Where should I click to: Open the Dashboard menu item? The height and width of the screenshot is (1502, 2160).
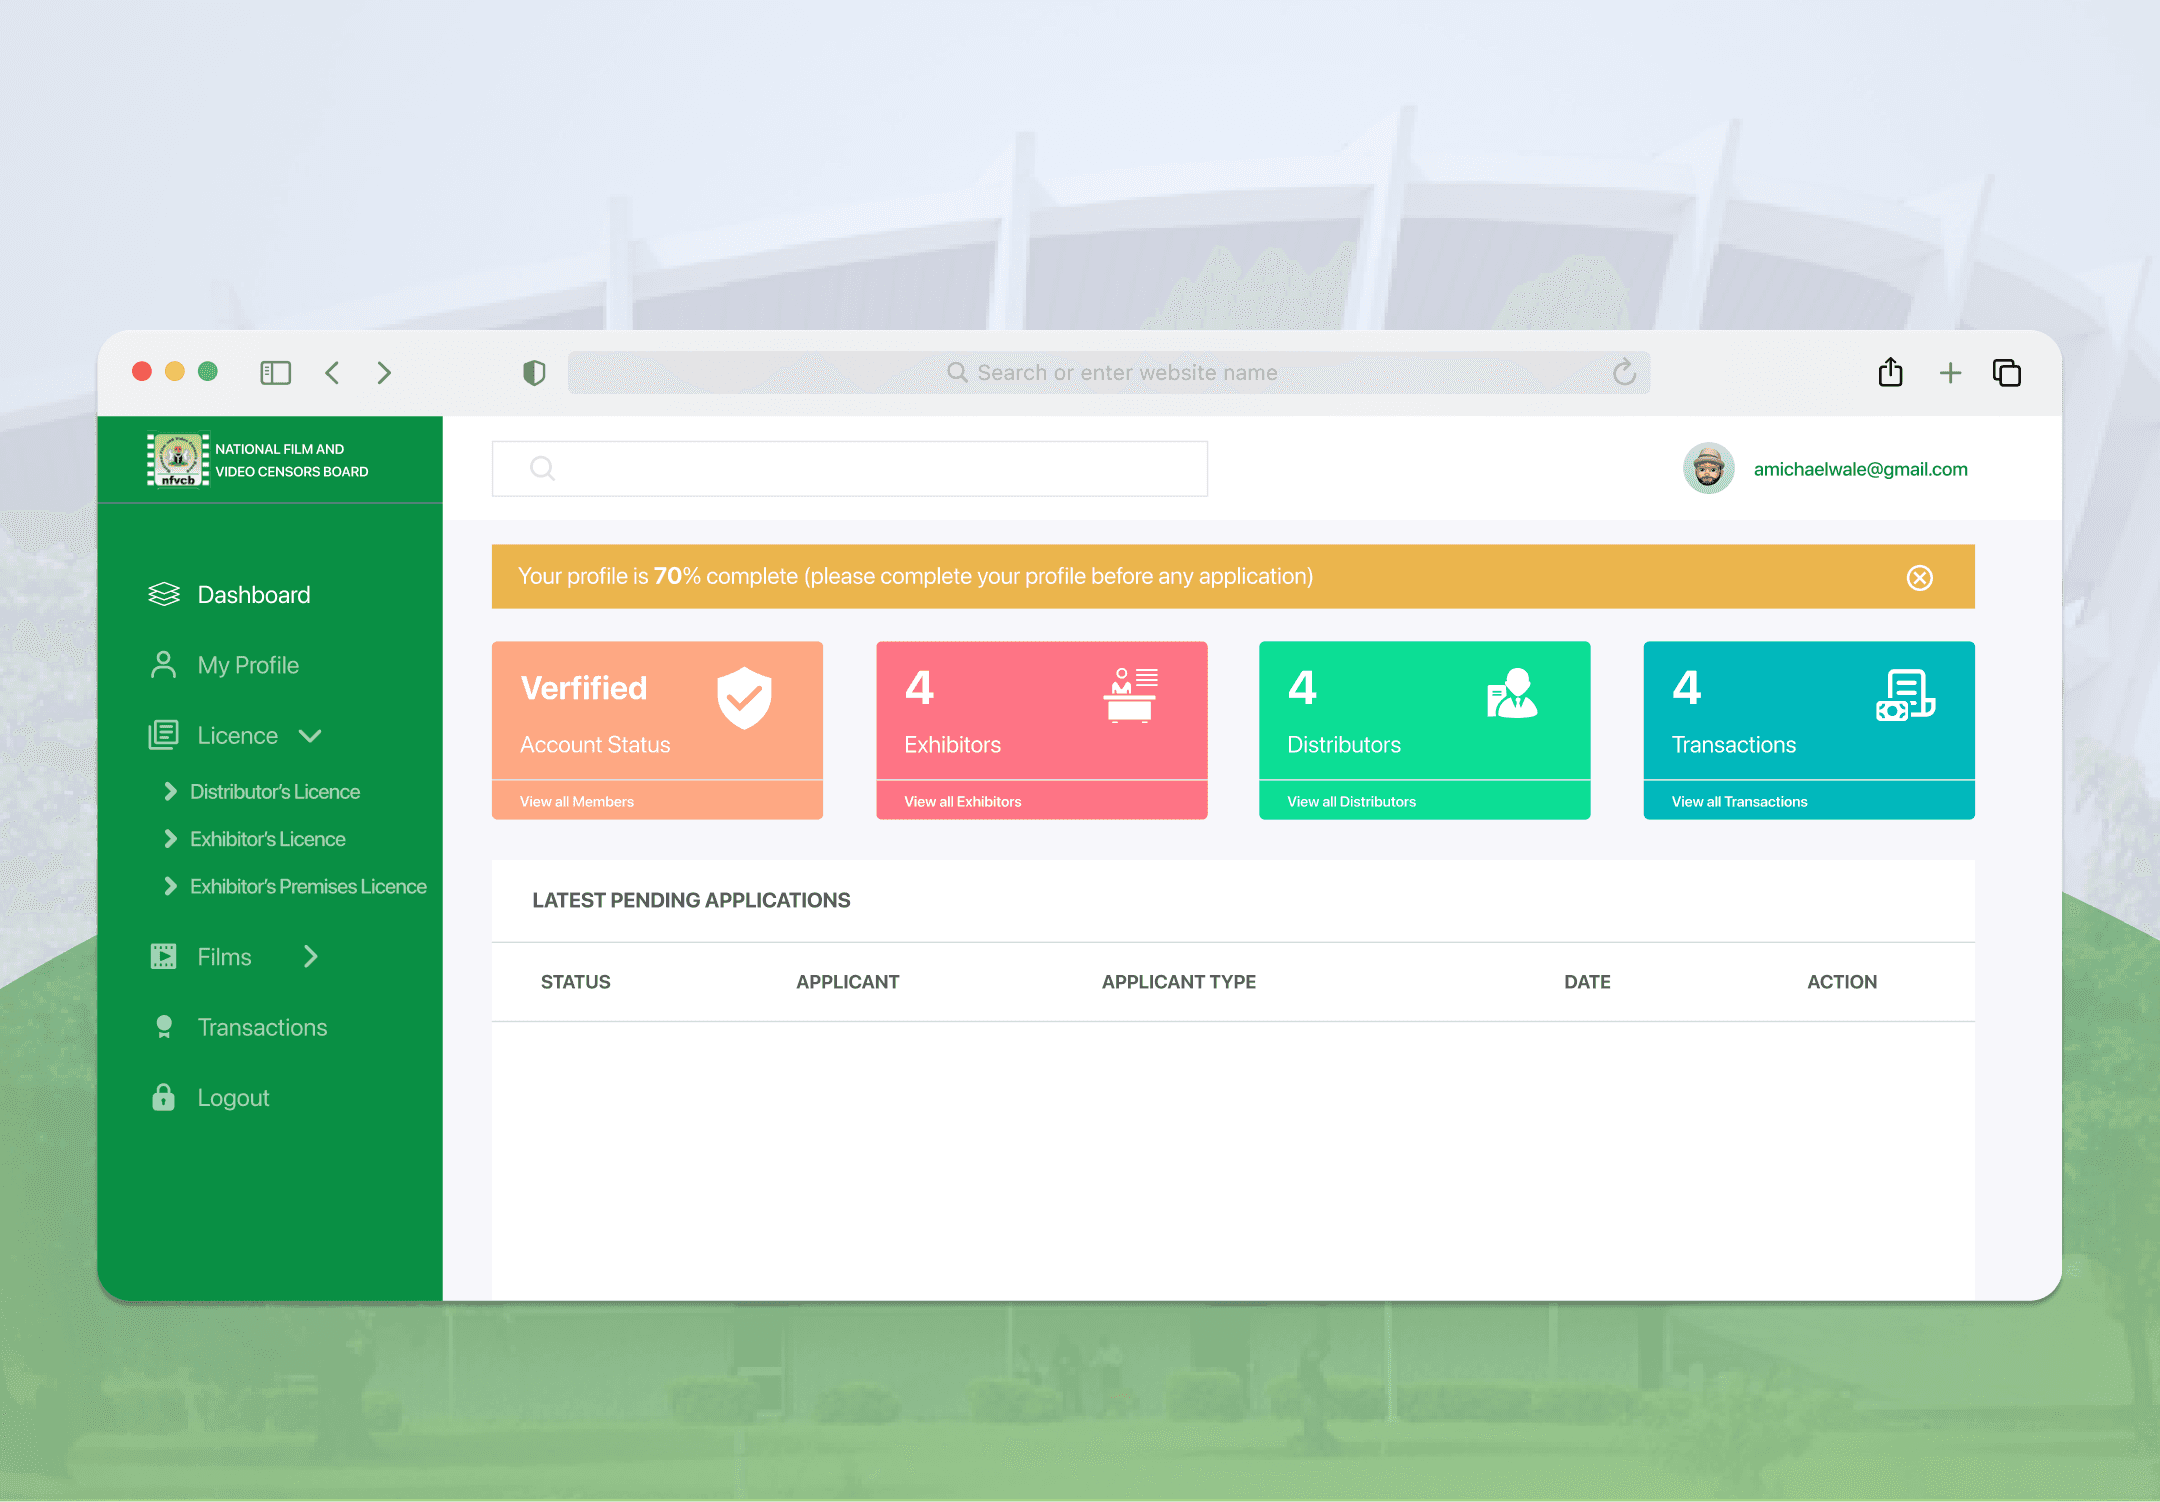[254, 595]
